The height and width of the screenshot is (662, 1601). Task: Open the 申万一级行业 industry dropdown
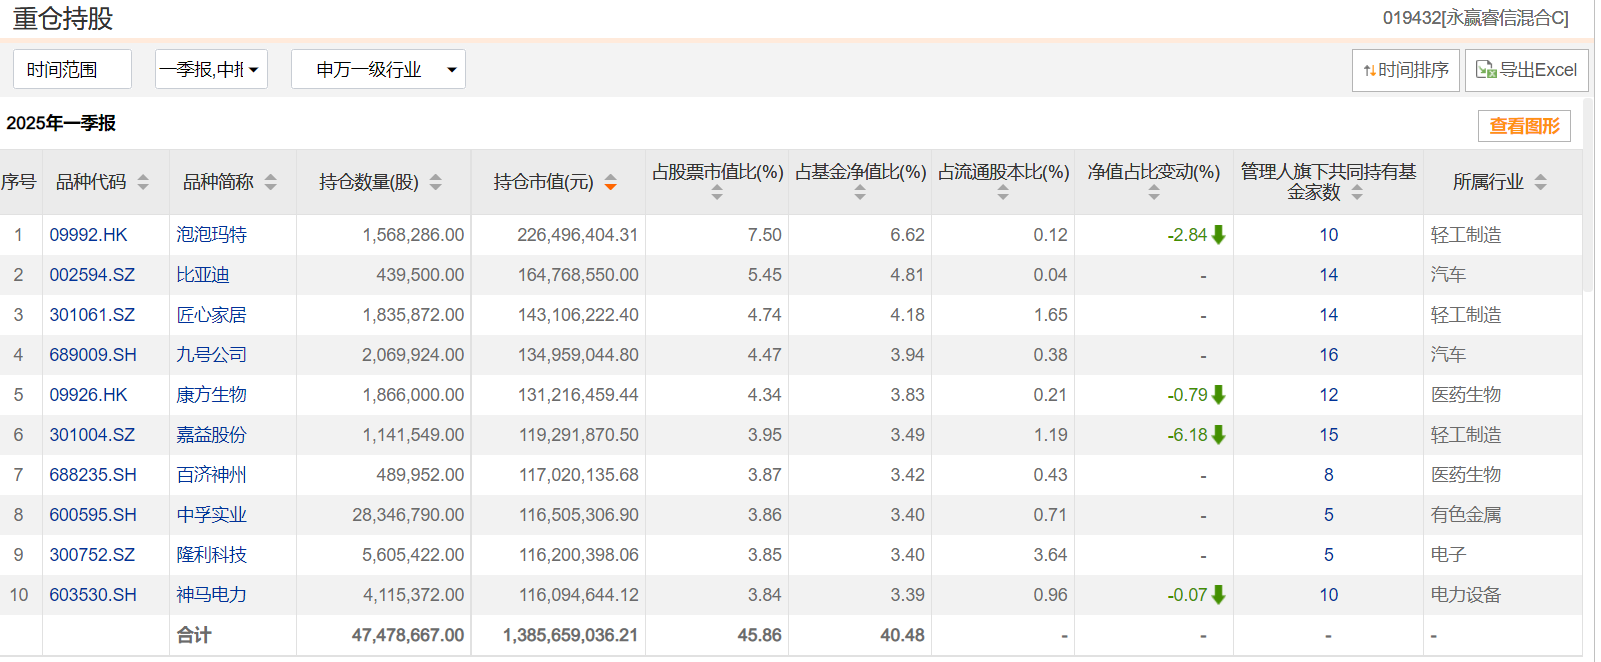(x=378, y=69)
